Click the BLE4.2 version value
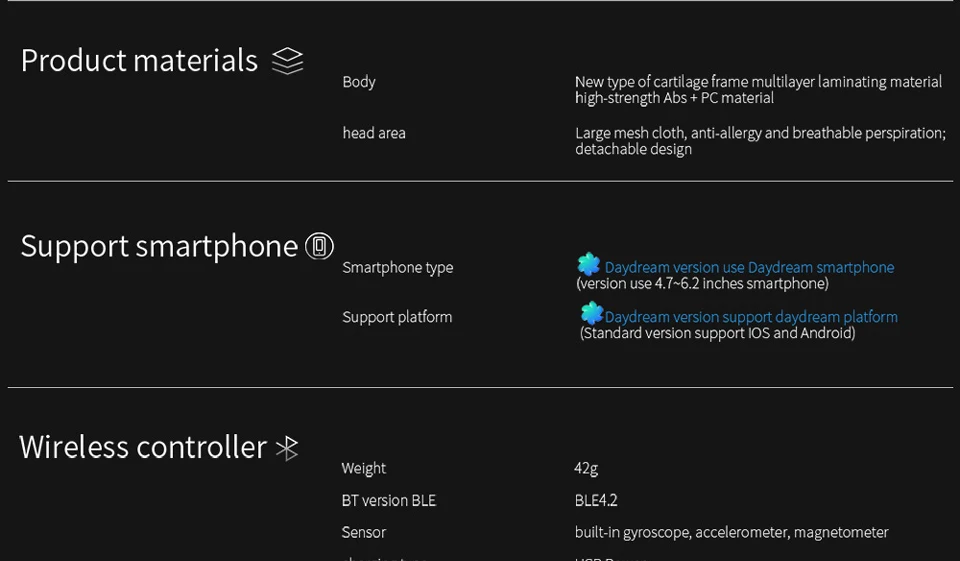Viewport: 960px width, 561px height. click(x=596, y=500)
